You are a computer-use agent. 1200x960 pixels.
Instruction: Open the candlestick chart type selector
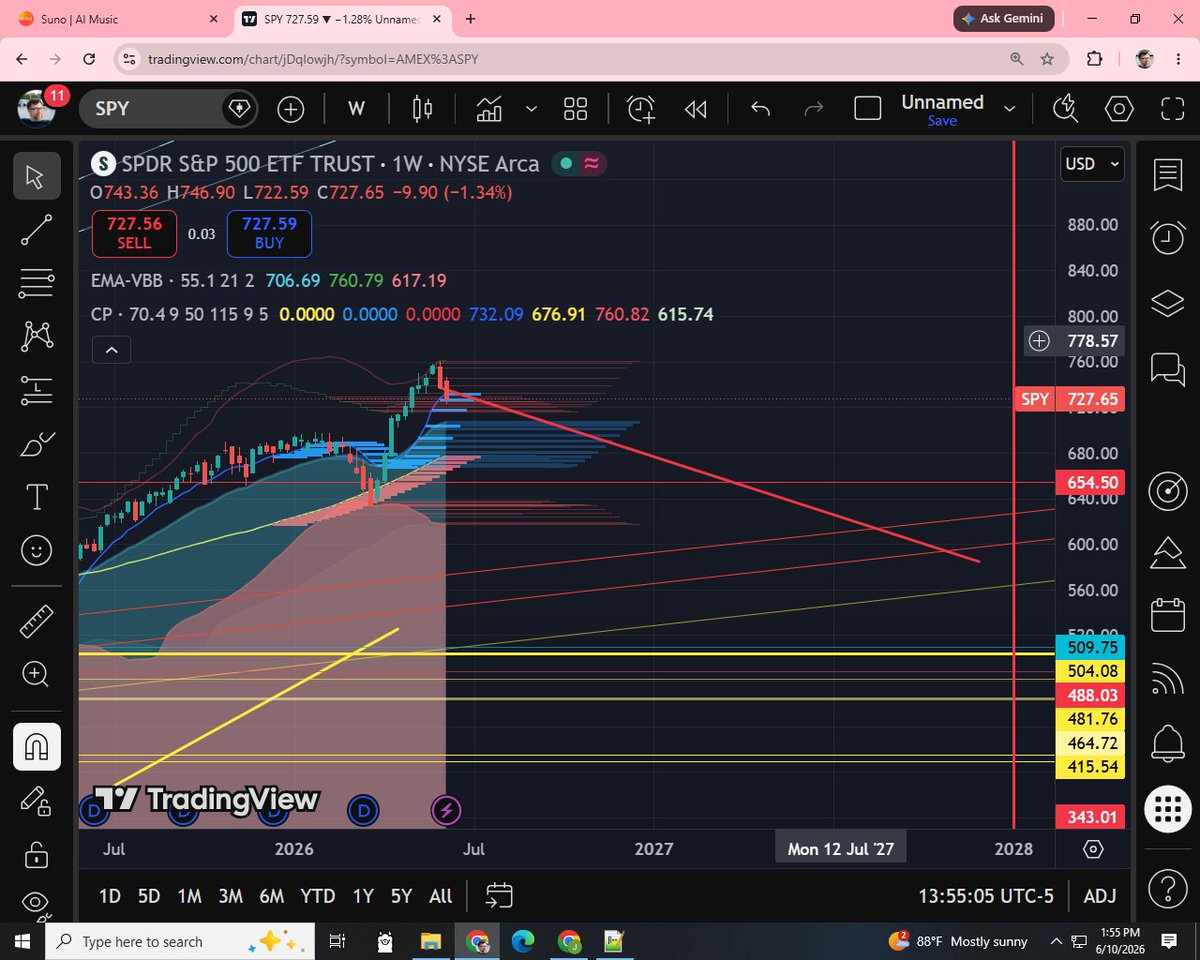pyautogui.click(x=423, y=109)
